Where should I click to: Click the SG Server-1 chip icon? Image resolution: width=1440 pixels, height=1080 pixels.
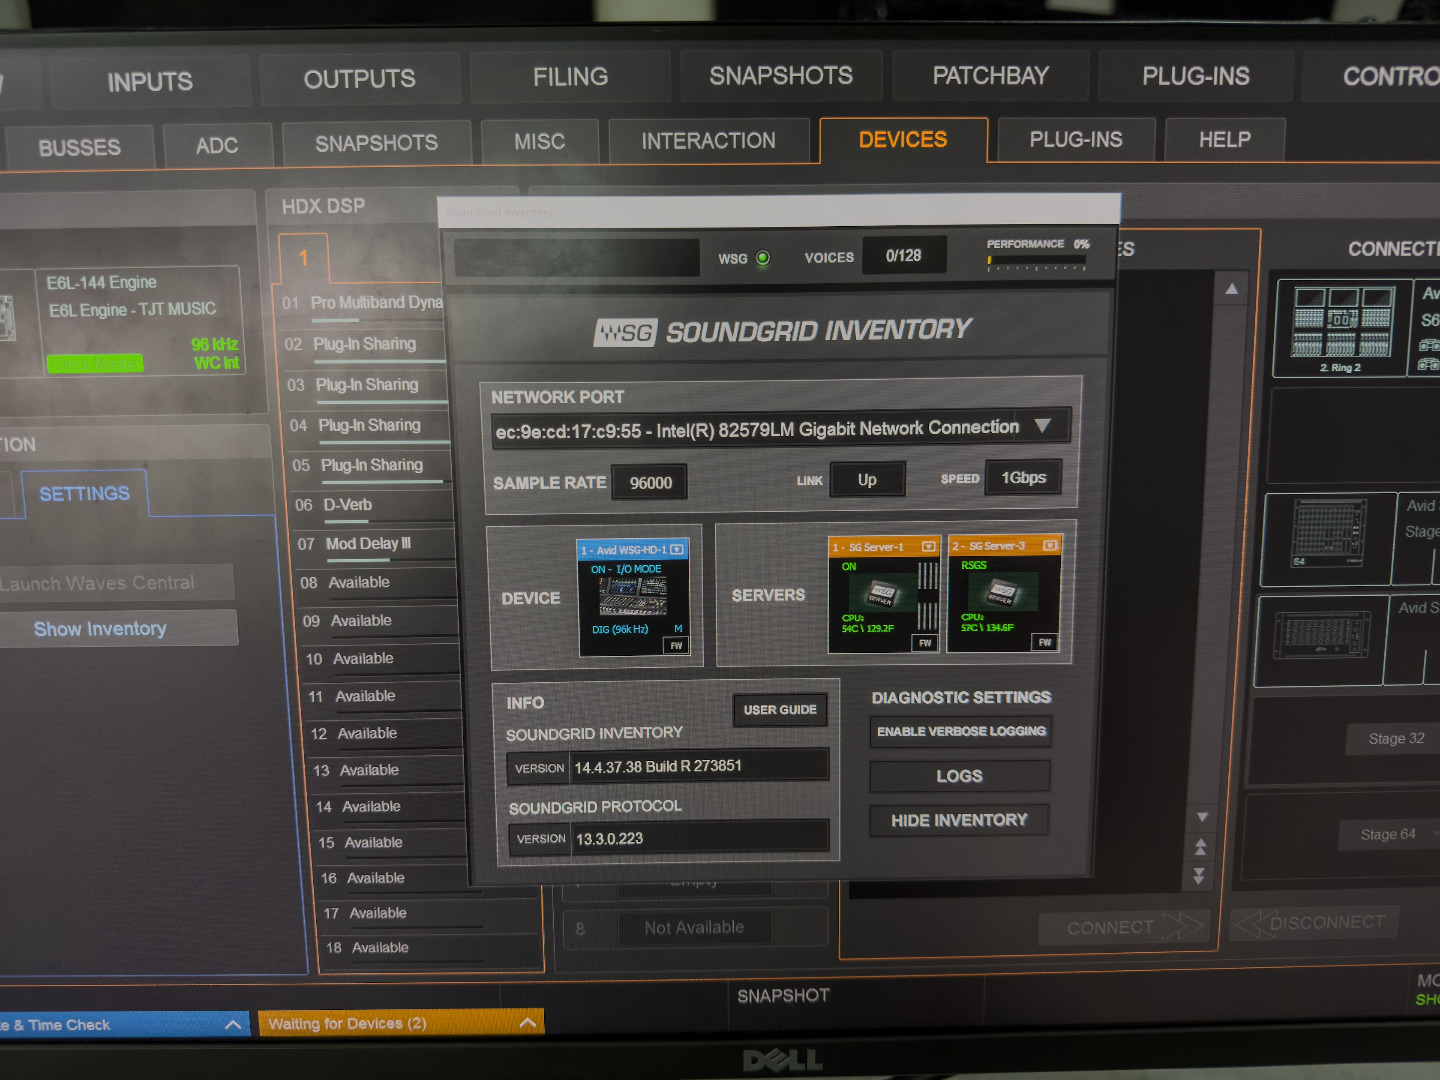(880, 594)
